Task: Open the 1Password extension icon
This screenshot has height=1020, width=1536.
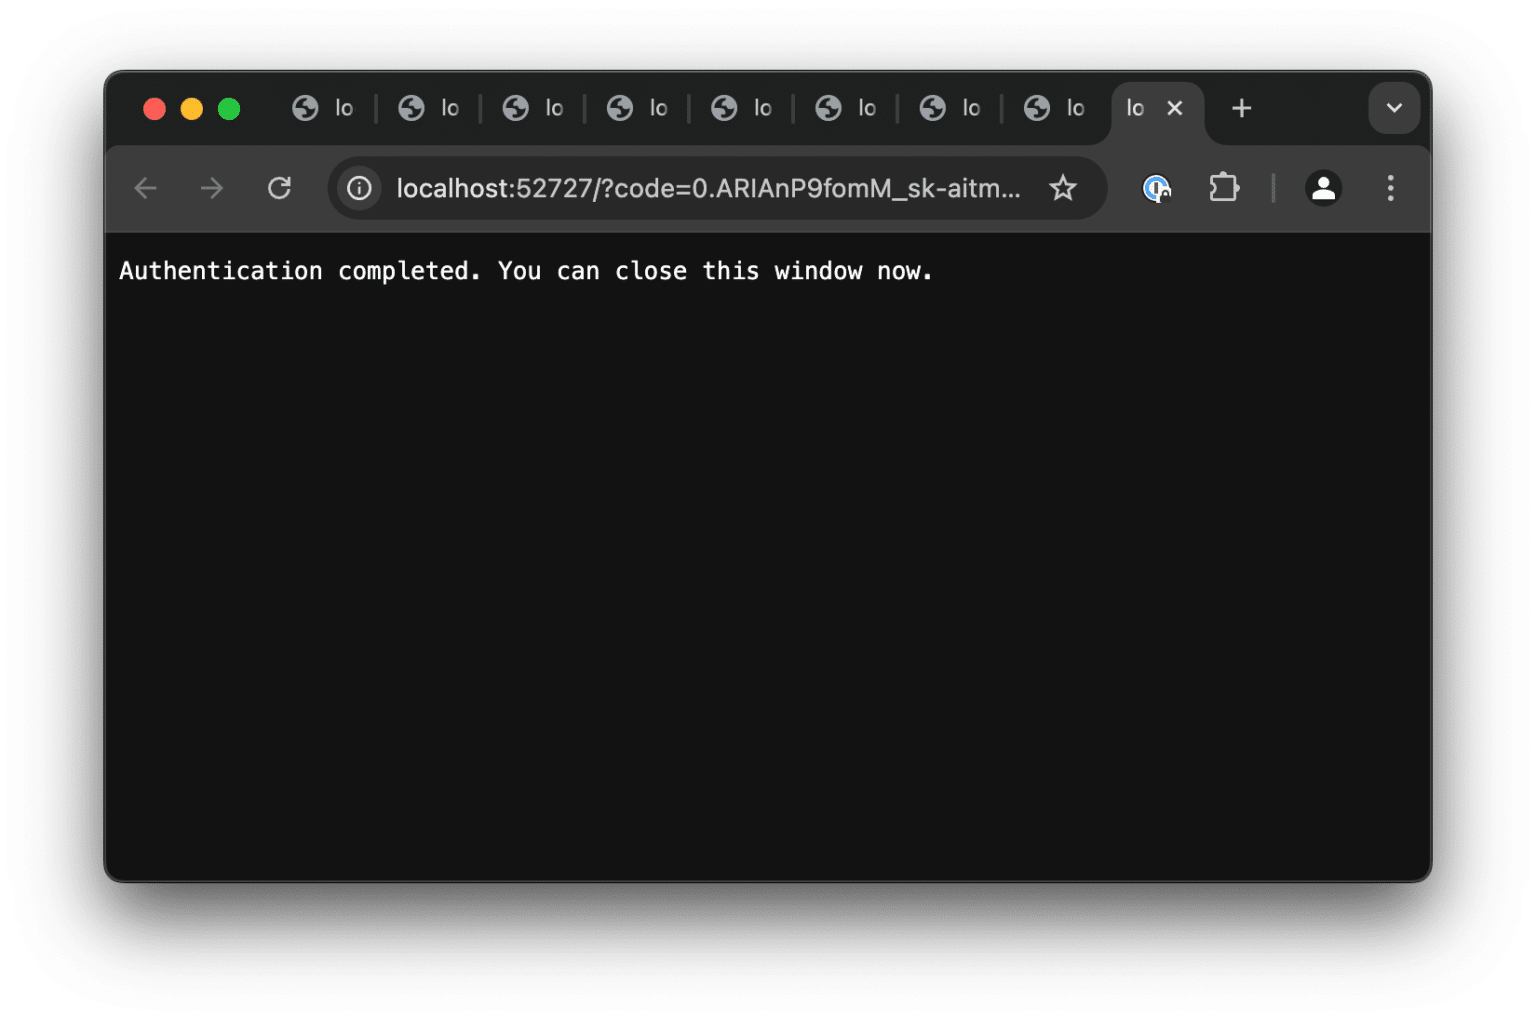Action: coord(1157,188)
